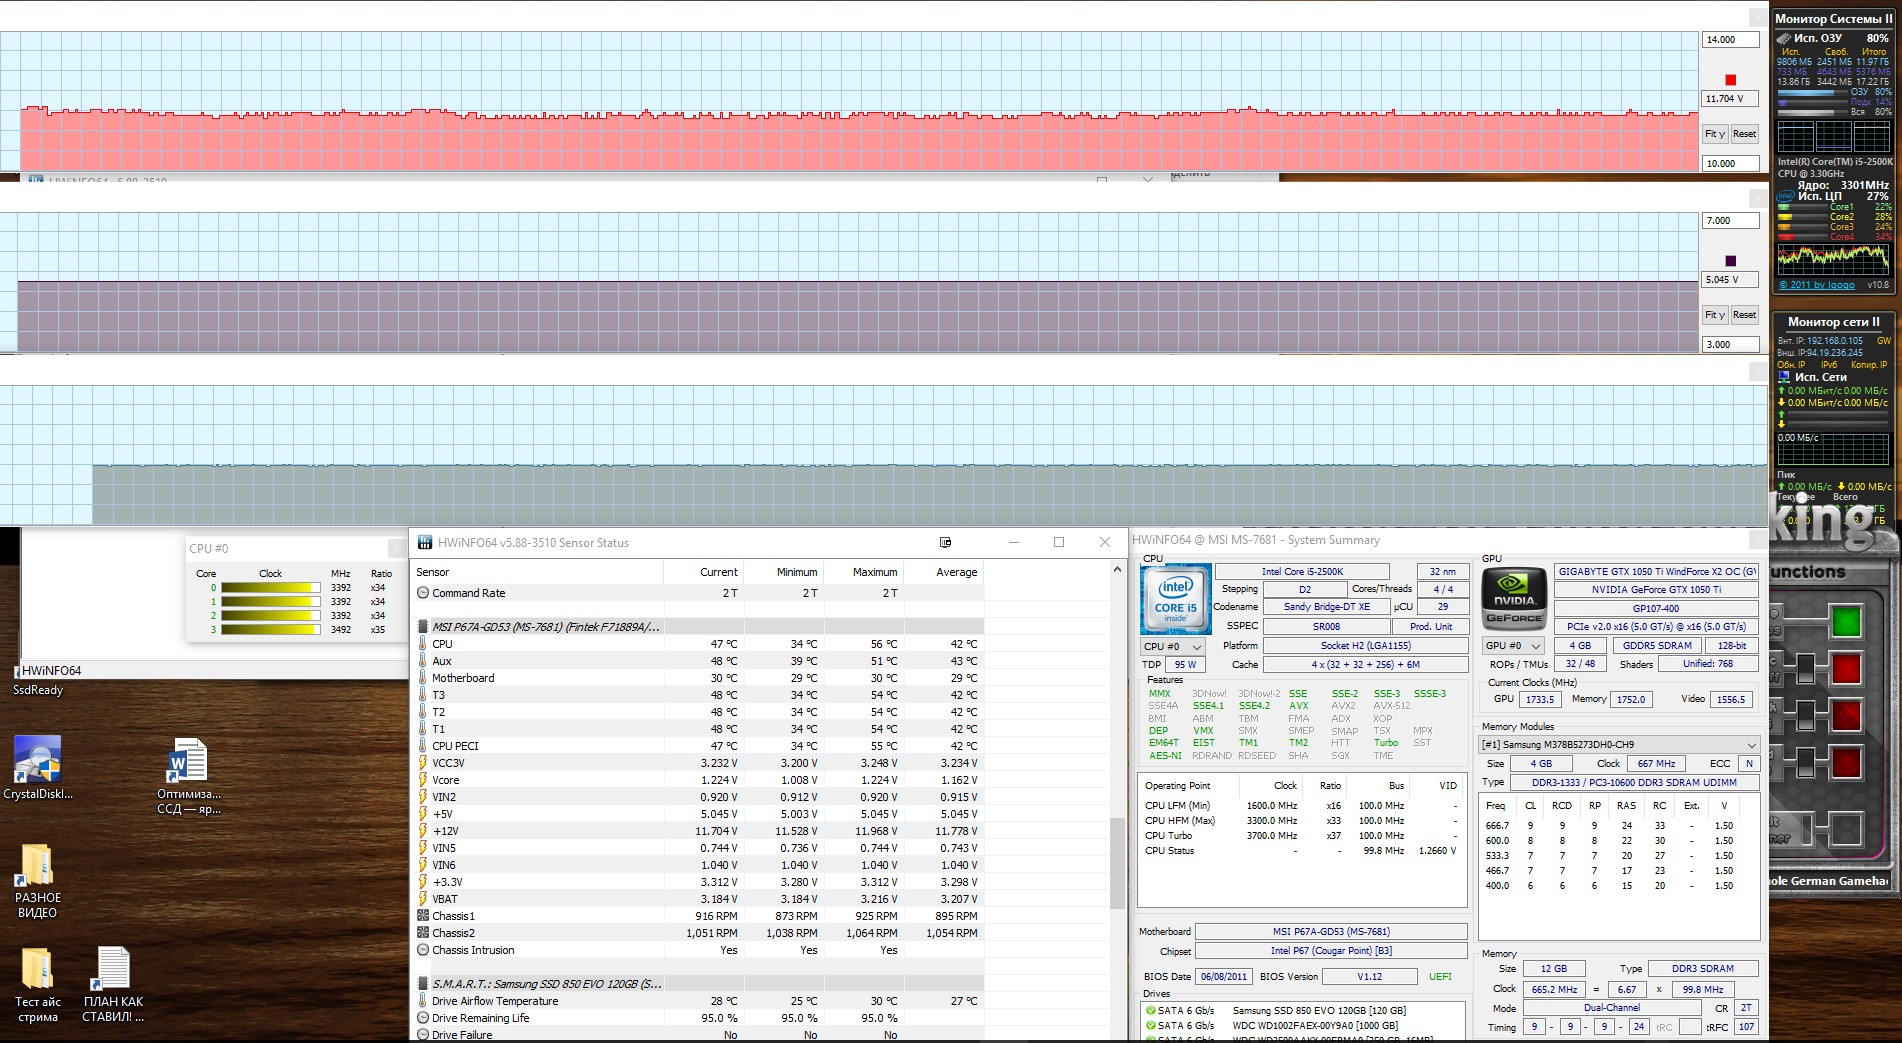
Task: Expand the Memory Modules Samsung M378B5273DH0-CH9 dropdown
Action: coord(1619,745)
